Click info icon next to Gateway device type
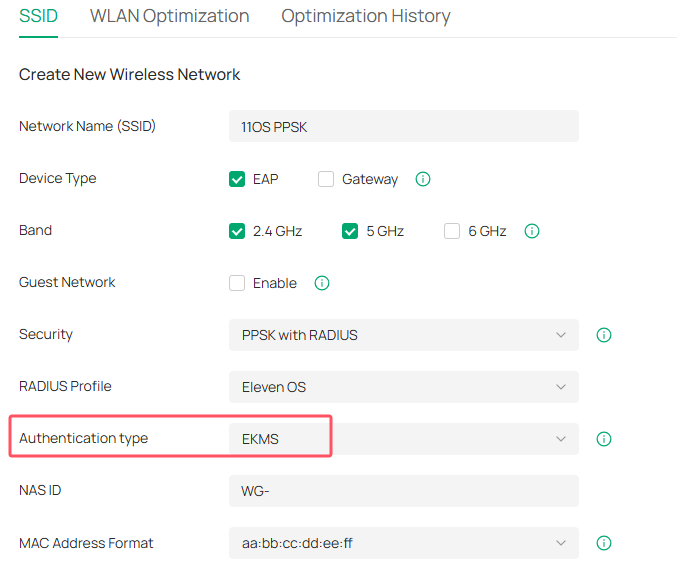The width and height of the screenshot is (677, 574). pyautogui.click(x=422, y=179)
